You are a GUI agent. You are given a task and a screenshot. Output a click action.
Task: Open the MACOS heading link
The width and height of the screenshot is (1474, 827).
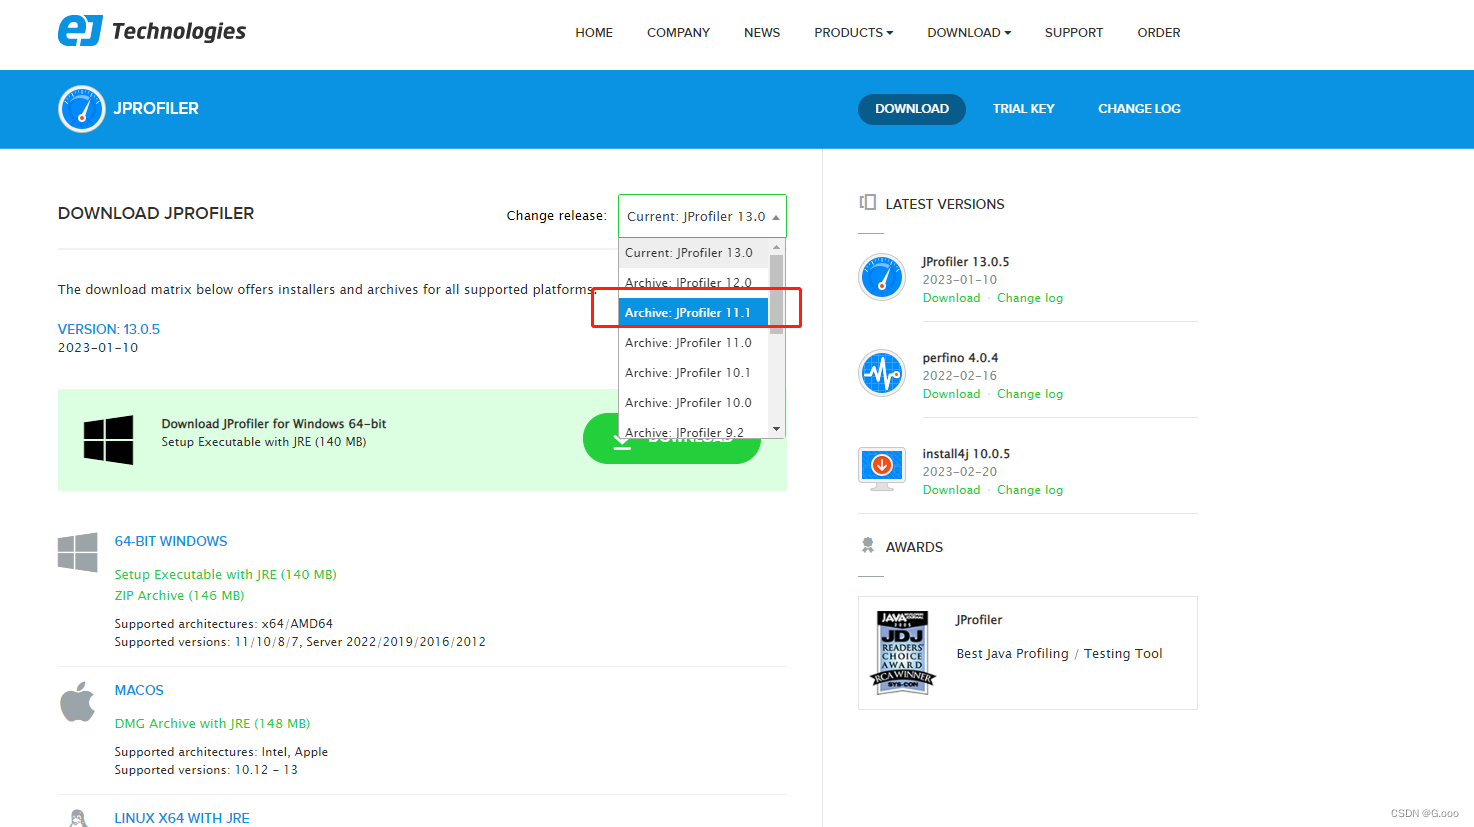point(139,690)
